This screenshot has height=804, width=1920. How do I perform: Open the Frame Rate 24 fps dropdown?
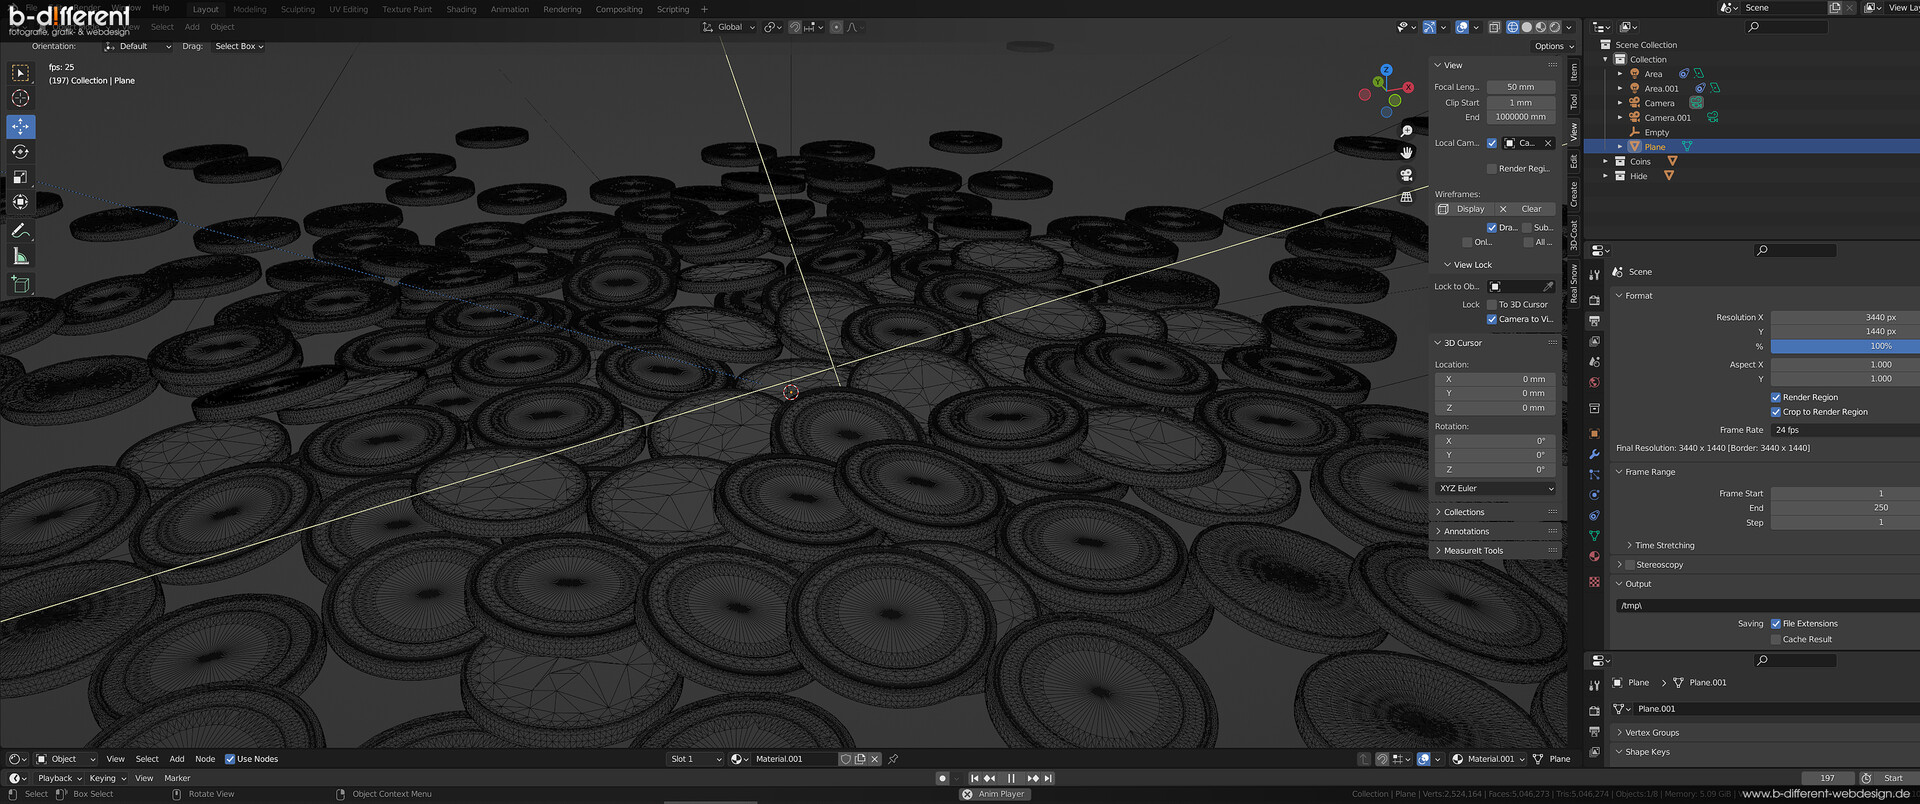[1845, 430]
